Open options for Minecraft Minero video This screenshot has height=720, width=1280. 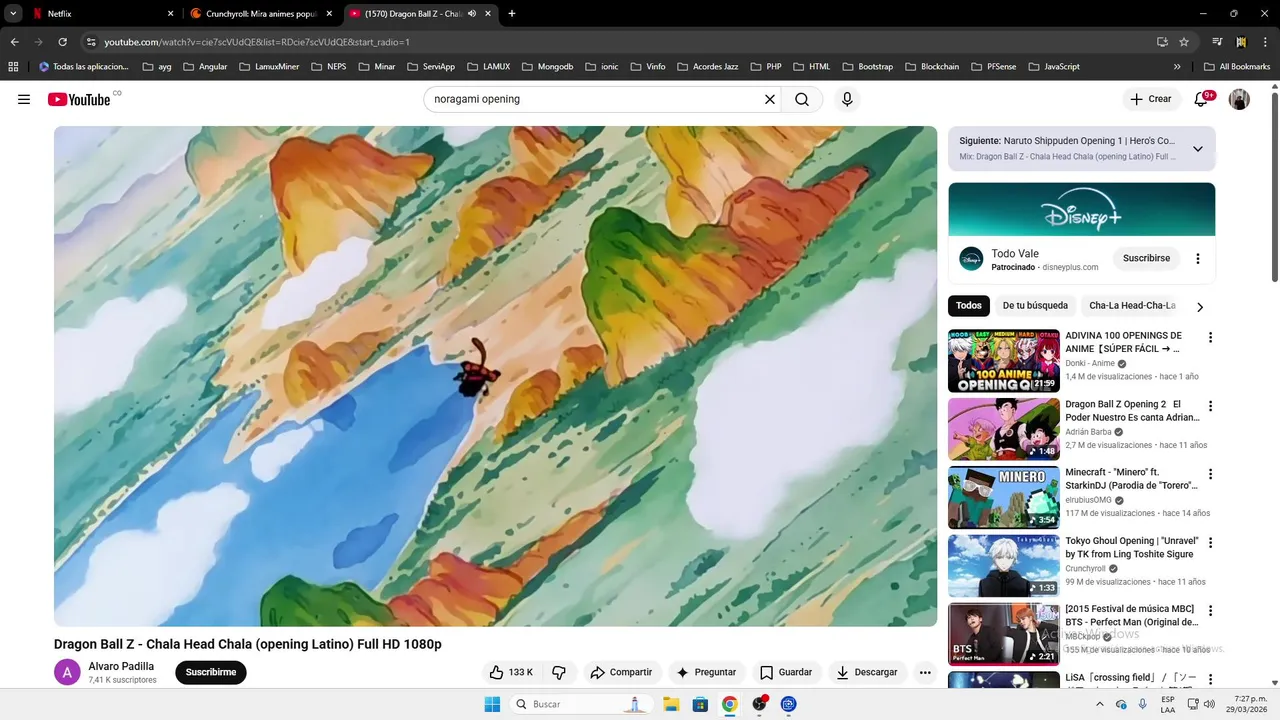pyautogui.click(x=1210, y=474)
